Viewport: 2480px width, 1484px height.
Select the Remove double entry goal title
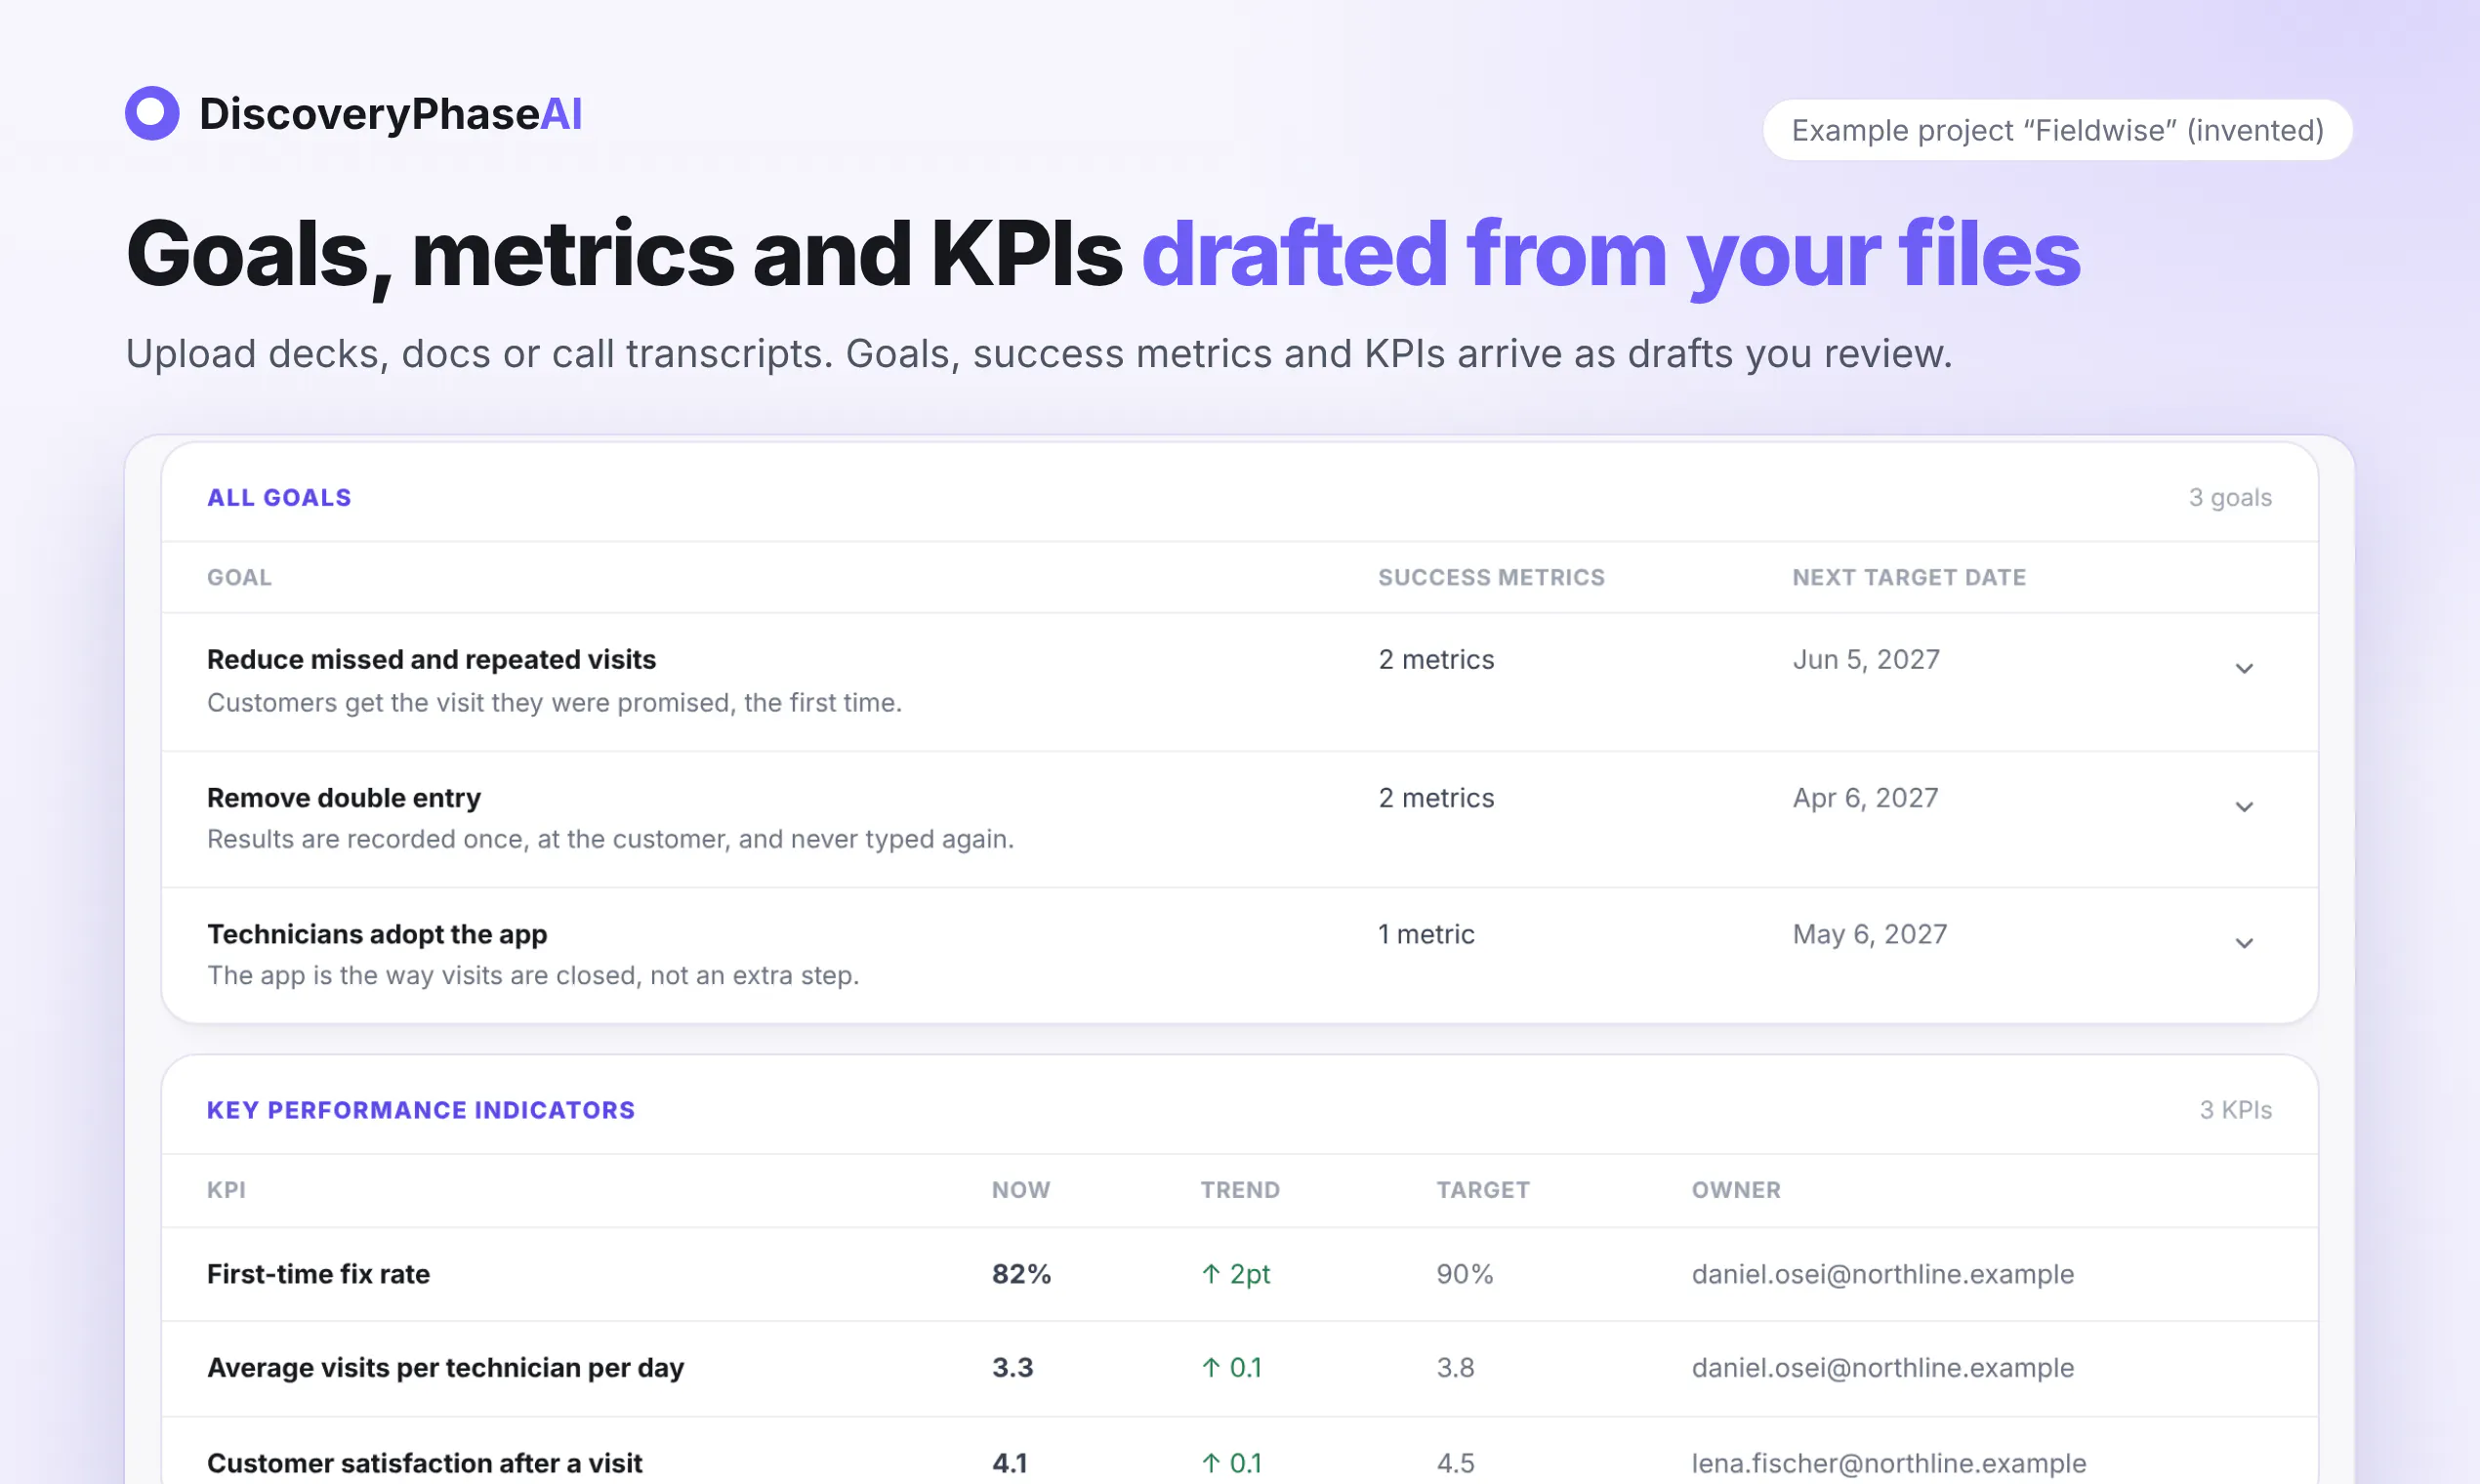point(344,798)
